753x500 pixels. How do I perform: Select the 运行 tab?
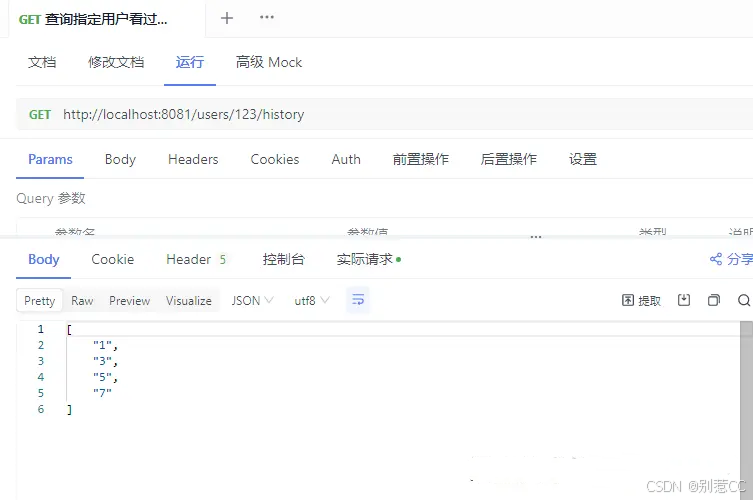tap(190, 62)
